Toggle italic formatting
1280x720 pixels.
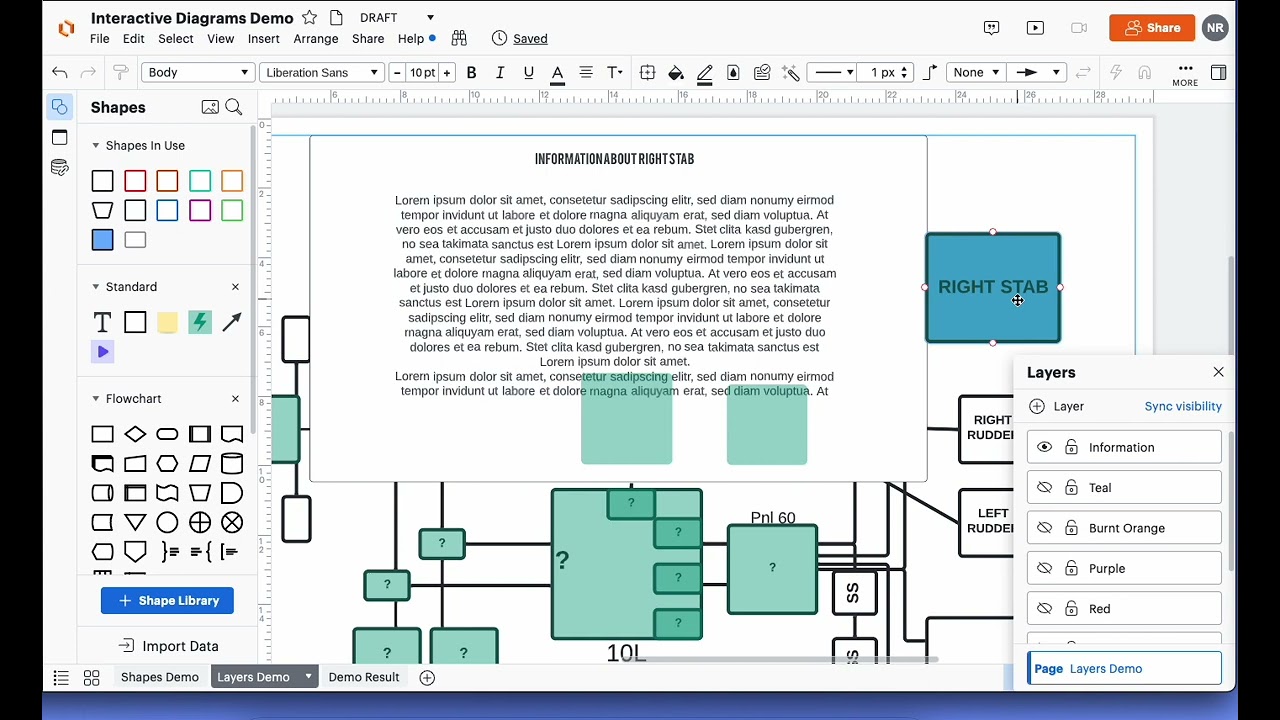tap(500, 72)
